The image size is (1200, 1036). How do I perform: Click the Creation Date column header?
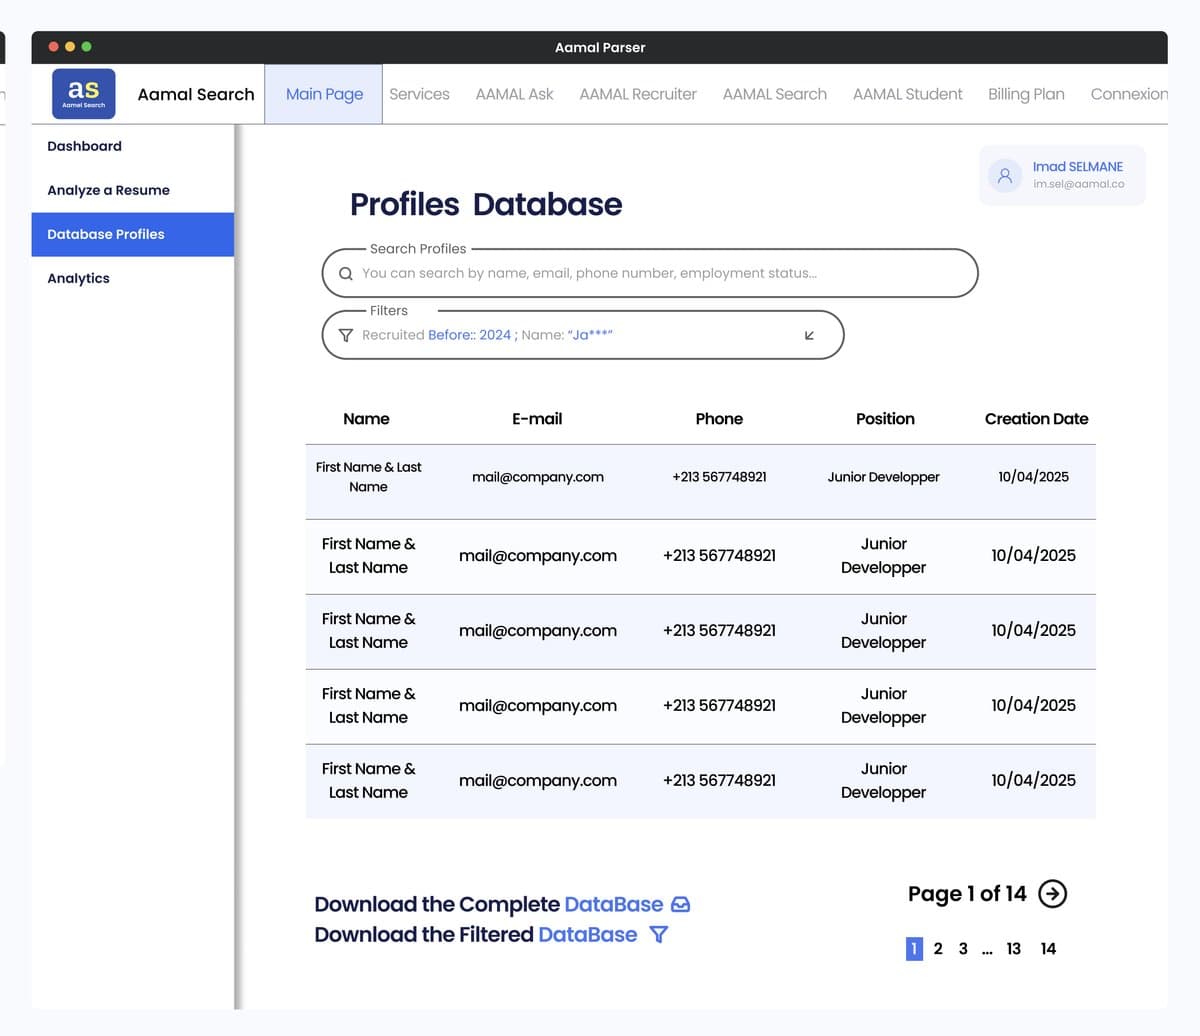point(1036,419)
